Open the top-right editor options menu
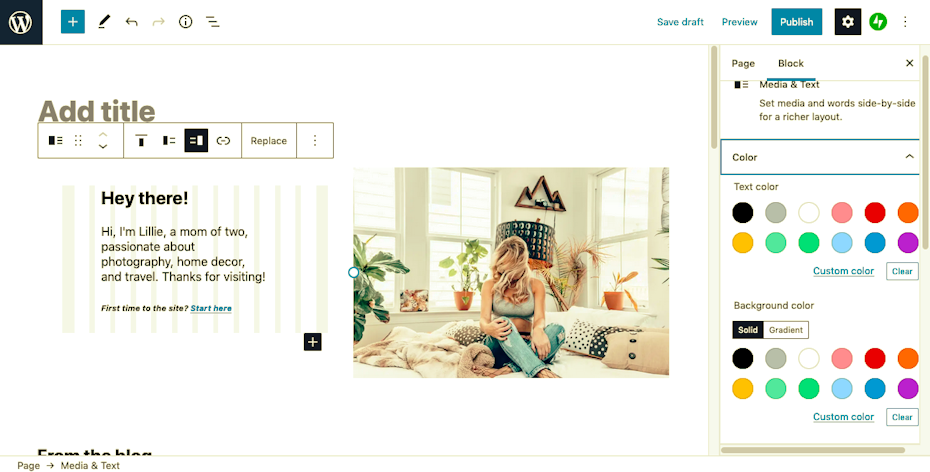Image resolution: width=930 pixels, height=472 pixels. click(905, 22)
